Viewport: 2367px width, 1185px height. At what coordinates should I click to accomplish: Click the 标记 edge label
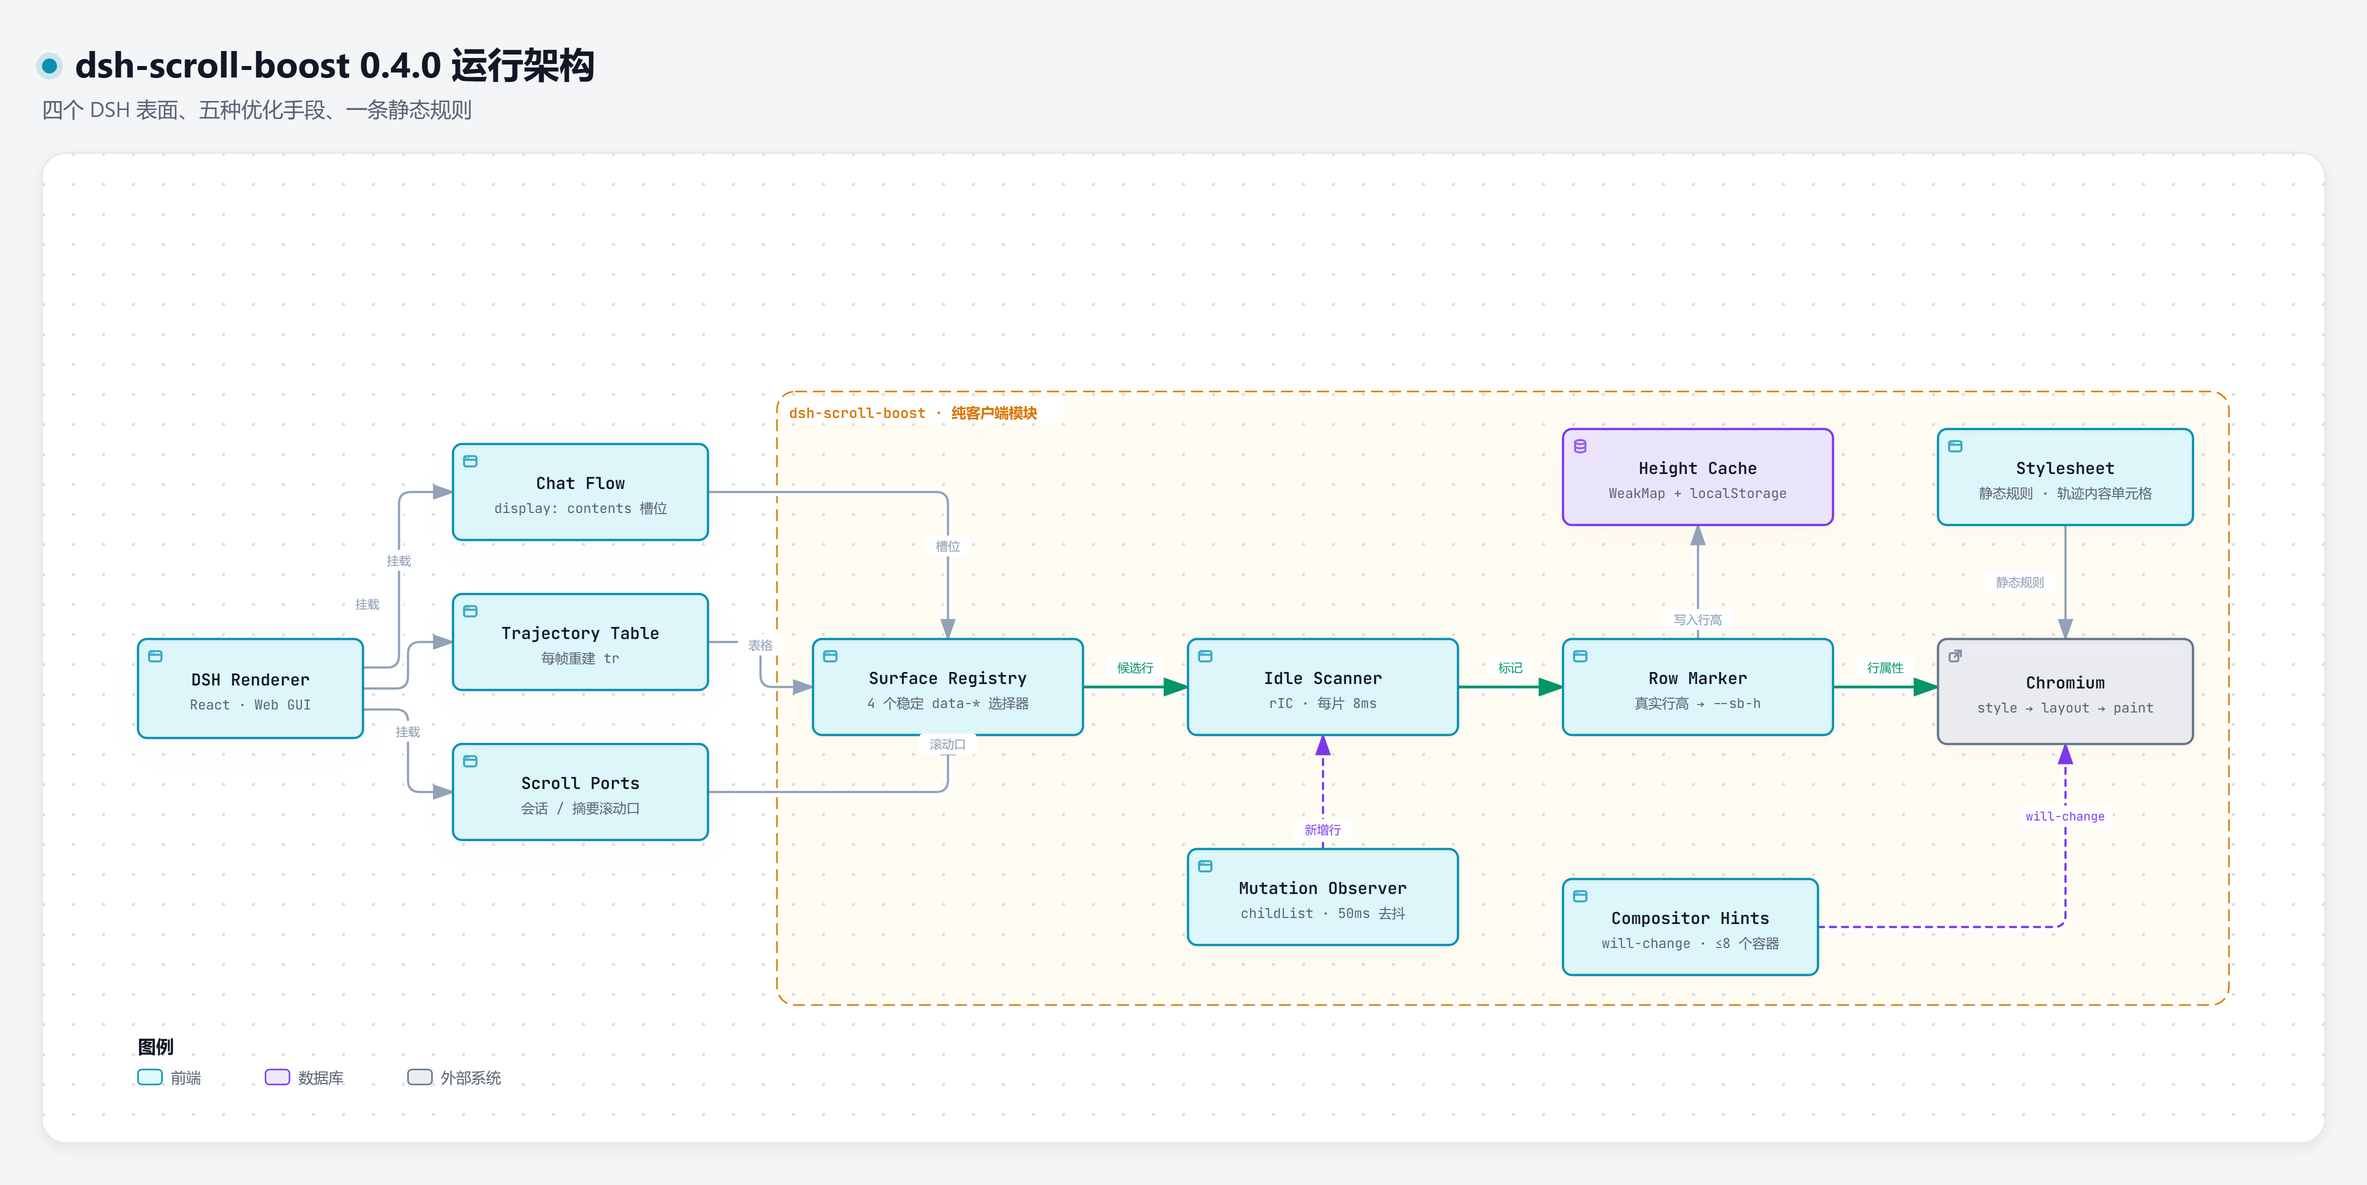pyautogui.click(x=1510, y=668)
